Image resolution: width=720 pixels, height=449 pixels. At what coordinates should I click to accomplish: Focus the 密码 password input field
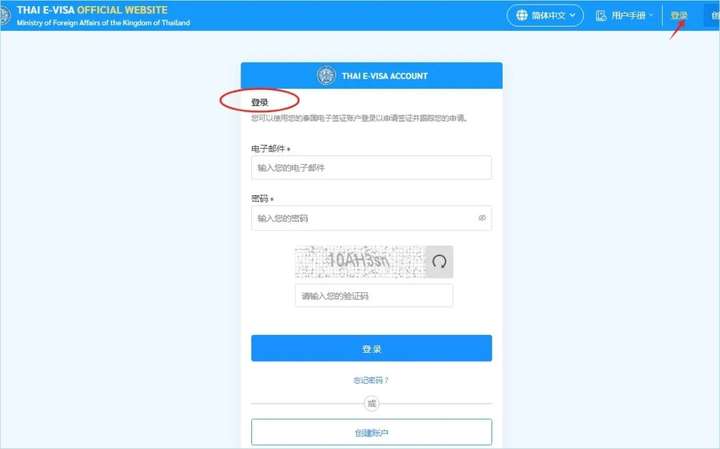pyautogui.click(x=371, y=218)
